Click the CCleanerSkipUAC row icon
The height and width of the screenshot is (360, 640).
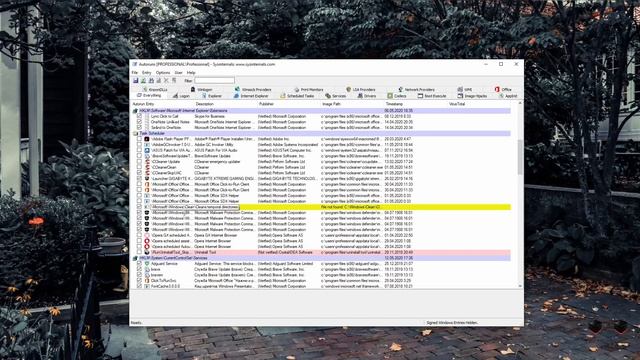pyautogui.click(x=147, y=173)
